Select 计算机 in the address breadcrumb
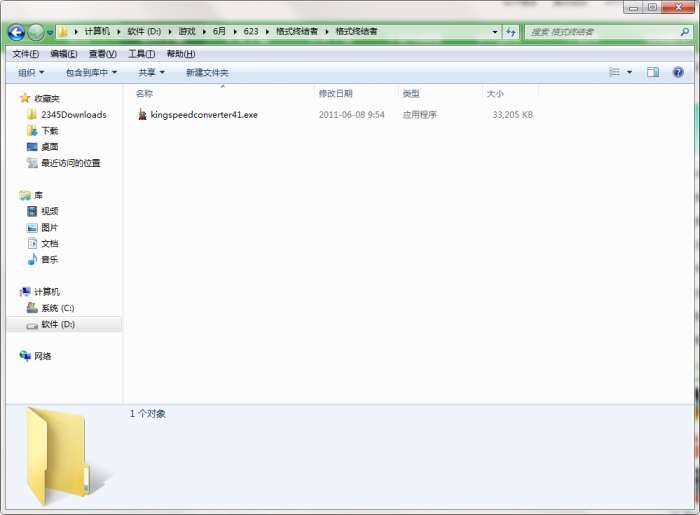This screenshot has height=515, width=700. (x=97, y=32)
